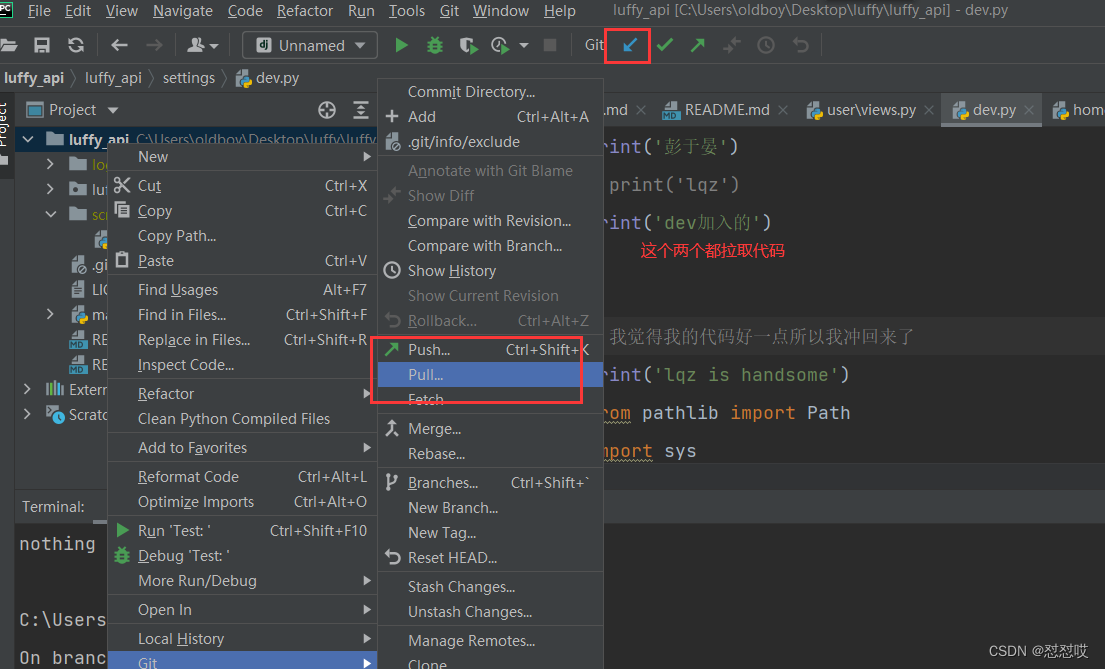
Task: Click the Git Push arrow toolbar icon
Action: [697, 45]
